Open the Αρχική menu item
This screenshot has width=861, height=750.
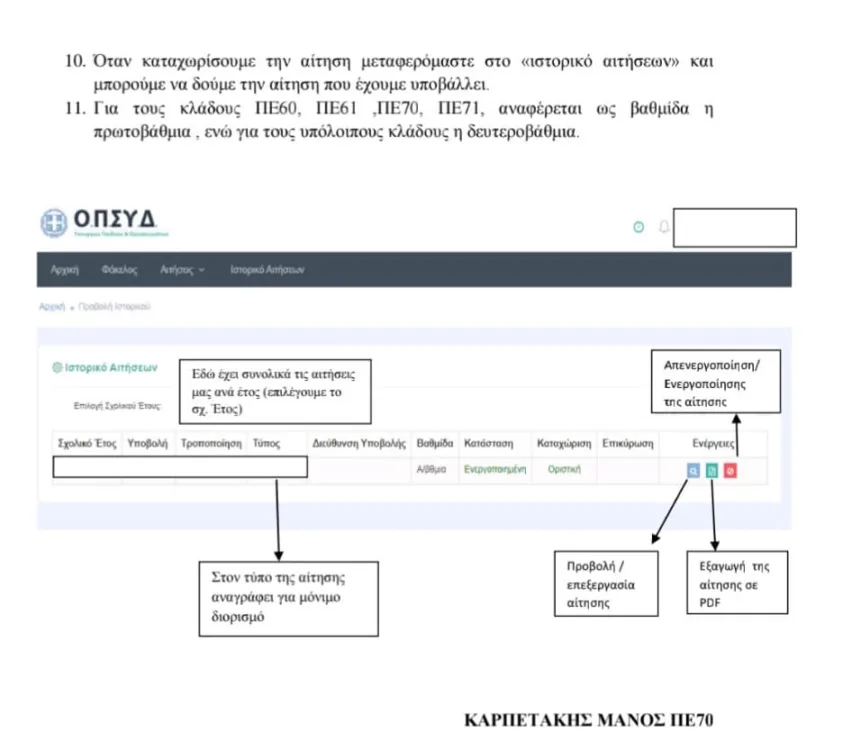(65, 270)
